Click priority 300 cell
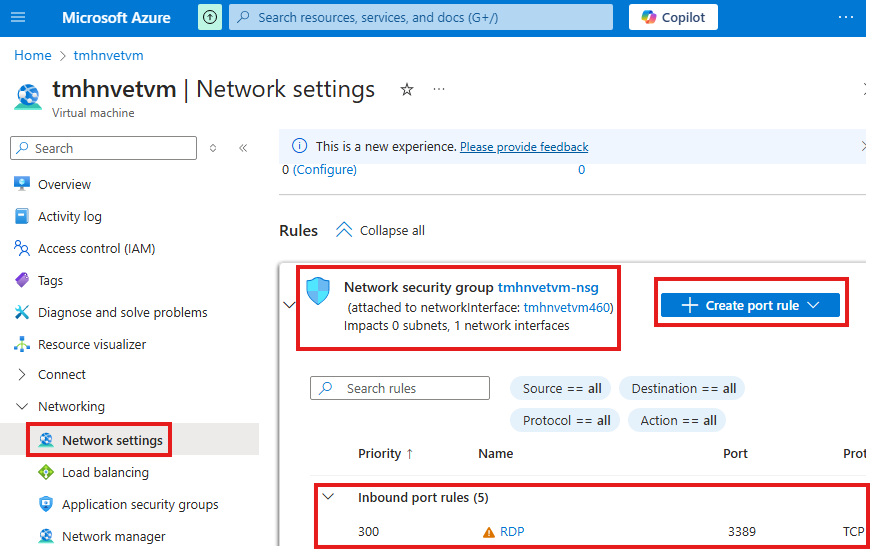871x549 pixels. [x=368, y=532]
